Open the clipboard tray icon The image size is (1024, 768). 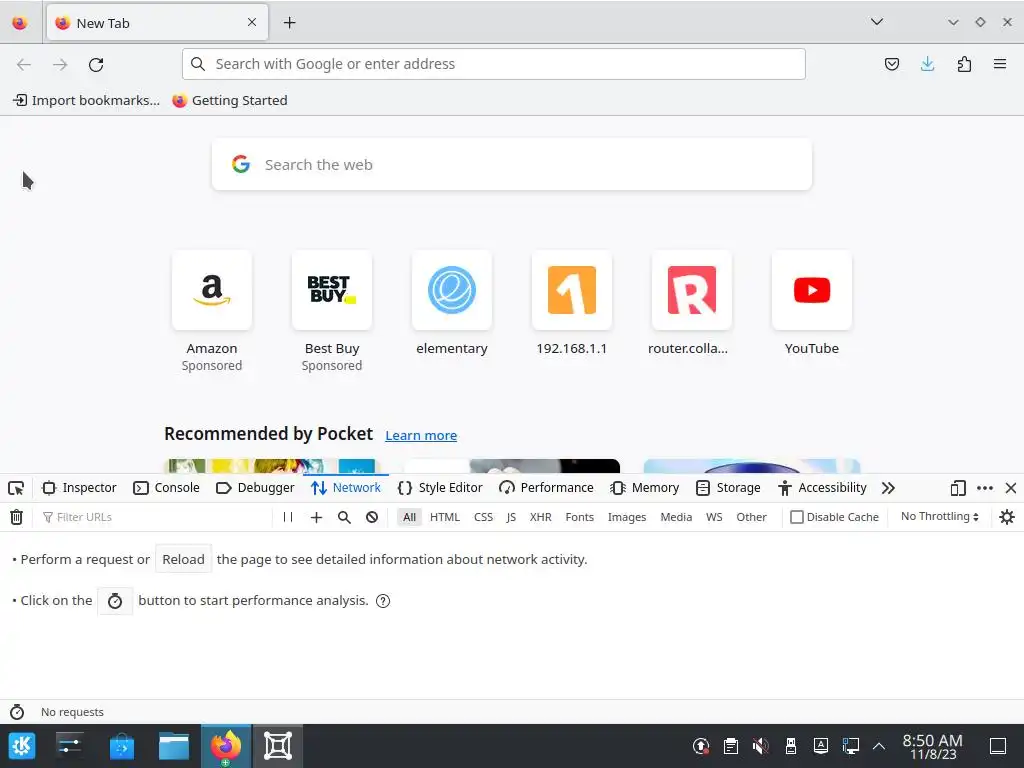point(731,746)
